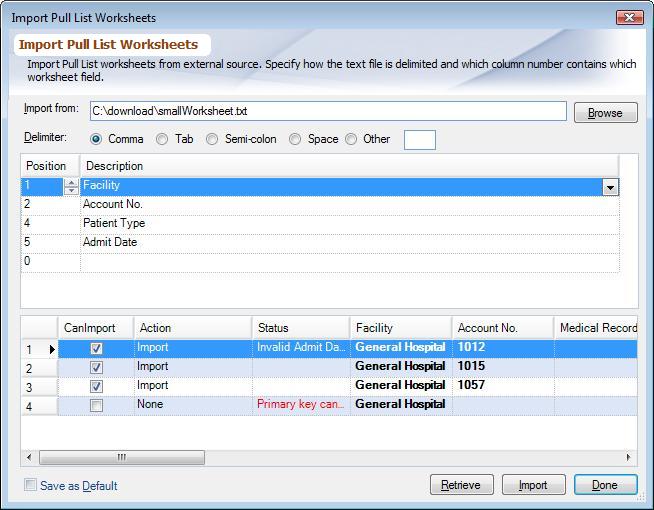Click the Import action cell in row 3
The width and height of the screenshot is (654, 510).
pyautogui.click(x=193, y=385)
